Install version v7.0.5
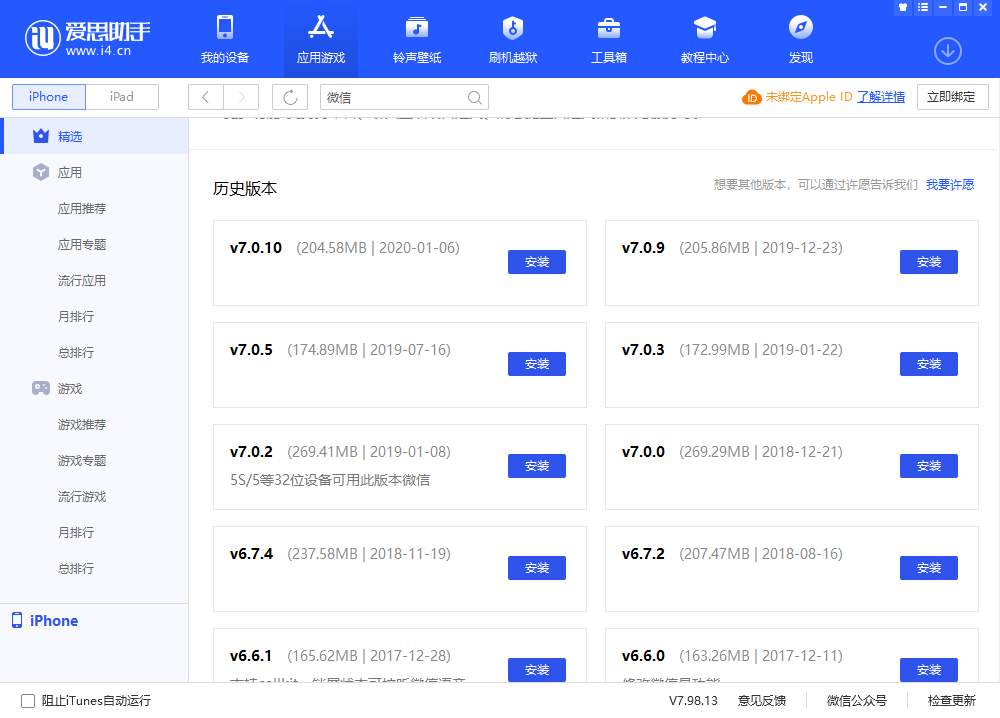 pos(536,364)
